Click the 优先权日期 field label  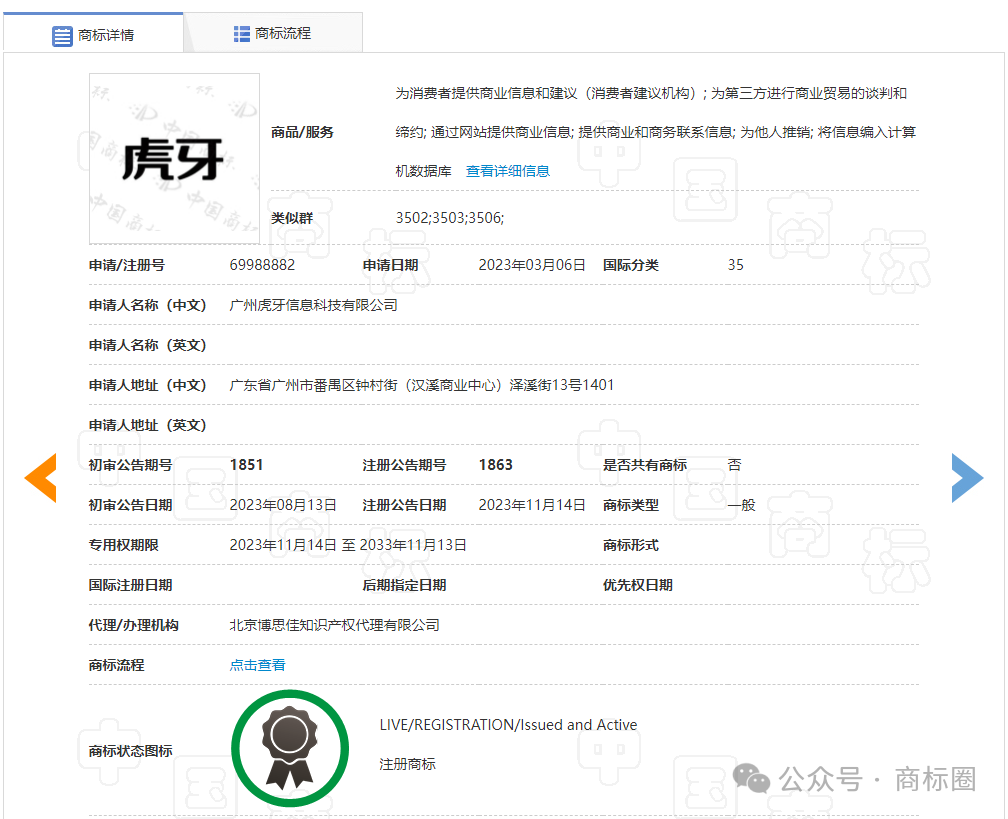[638, 585]
